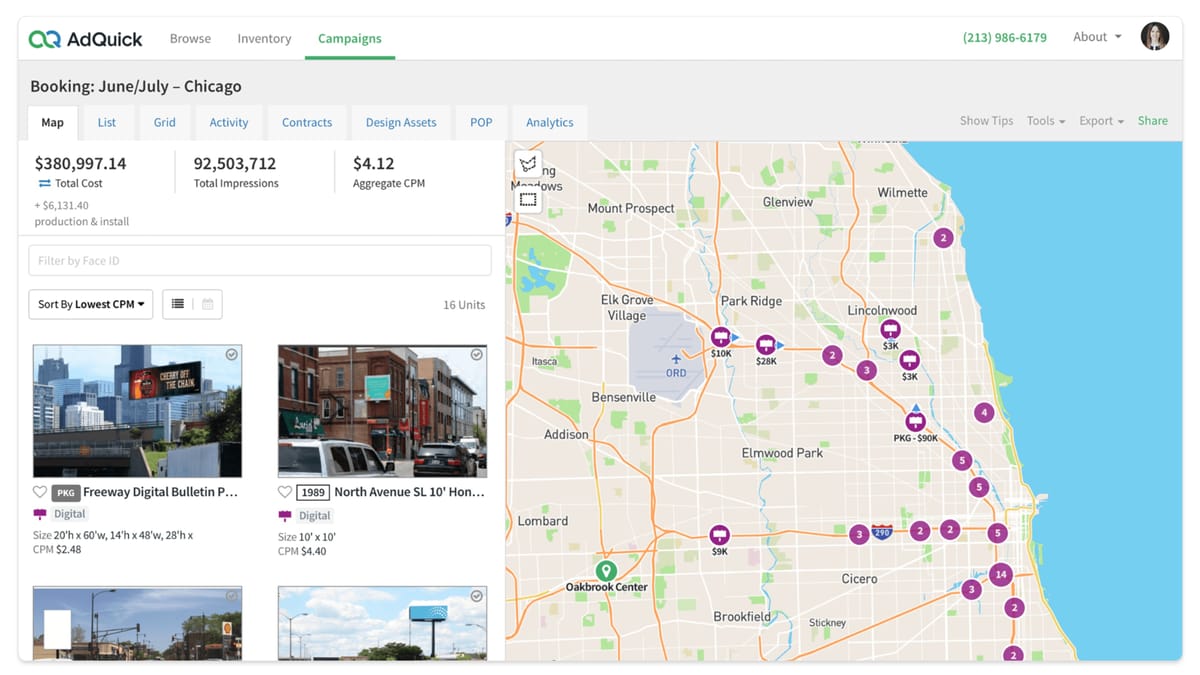Viewport: 1200px width, 675px height.
Task: Click the 1989 face ID badge
Action: click(x=313, y=493)
